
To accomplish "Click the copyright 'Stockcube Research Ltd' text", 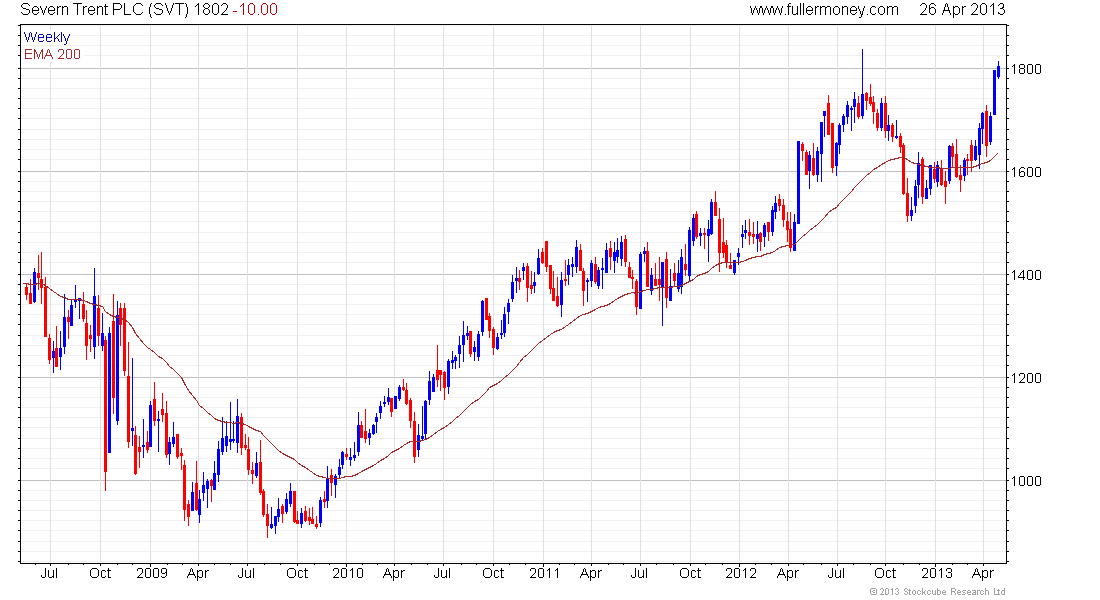I will [954, 592].
